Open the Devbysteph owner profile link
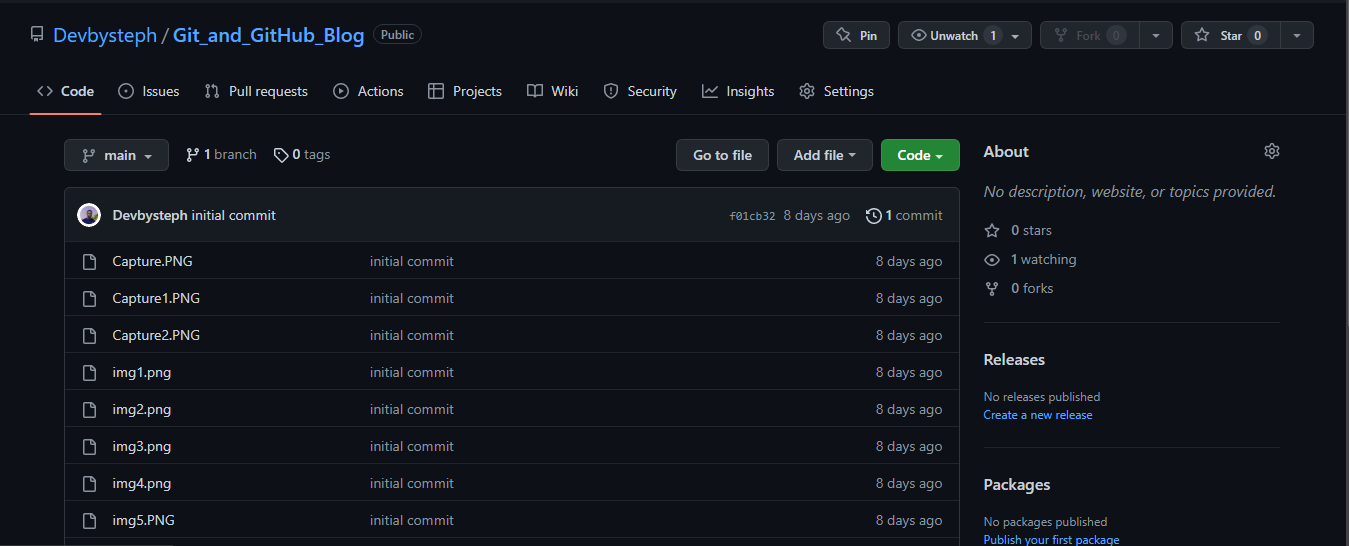 pos(105,35)
